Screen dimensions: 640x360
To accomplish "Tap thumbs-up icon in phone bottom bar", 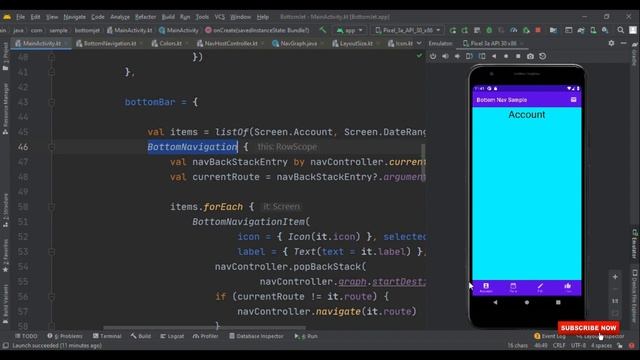I will tap(567, 287).
